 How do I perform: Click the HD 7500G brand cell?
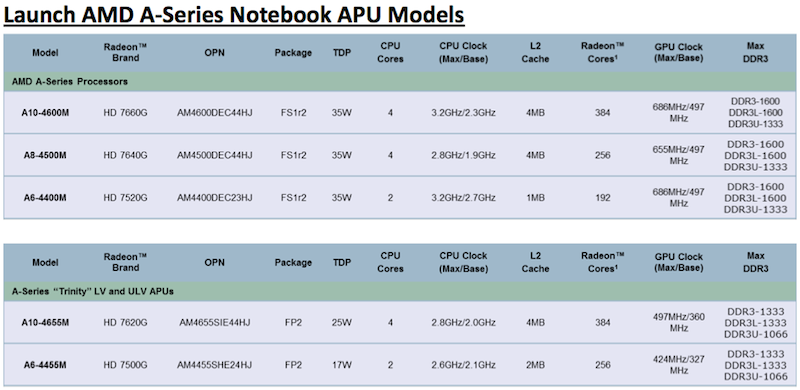pyautogui.click(x=125, y=365)
